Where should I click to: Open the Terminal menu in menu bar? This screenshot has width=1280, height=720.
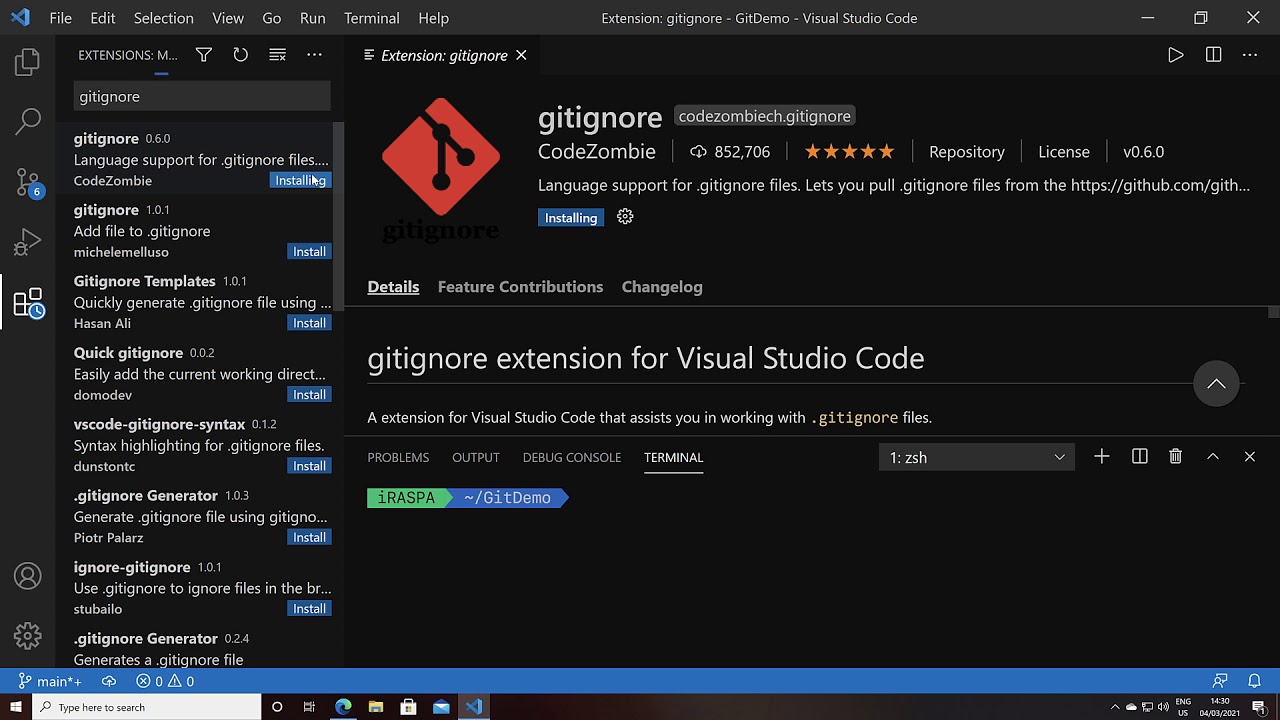coord(372,18)
